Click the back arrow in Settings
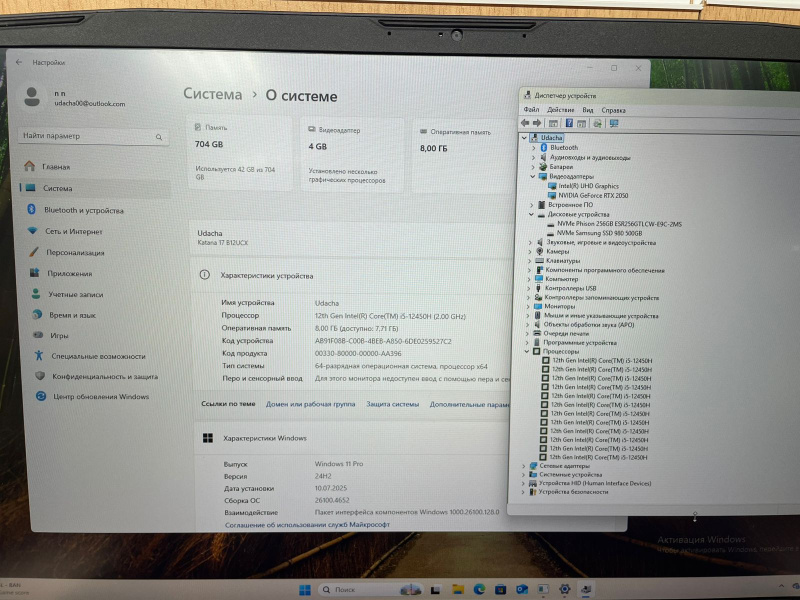The width and height of the screenshot is (800, 600). pyautogui.click(x=19, y=62)
